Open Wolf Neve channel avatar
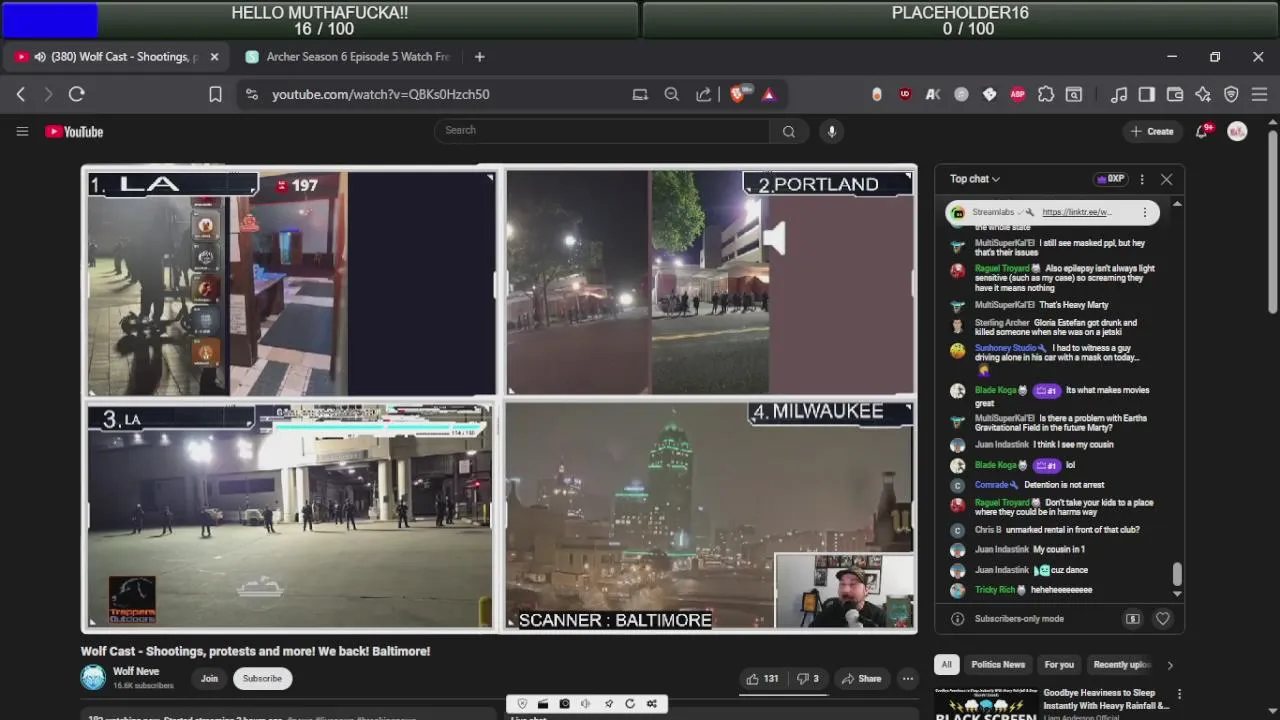 93,677
